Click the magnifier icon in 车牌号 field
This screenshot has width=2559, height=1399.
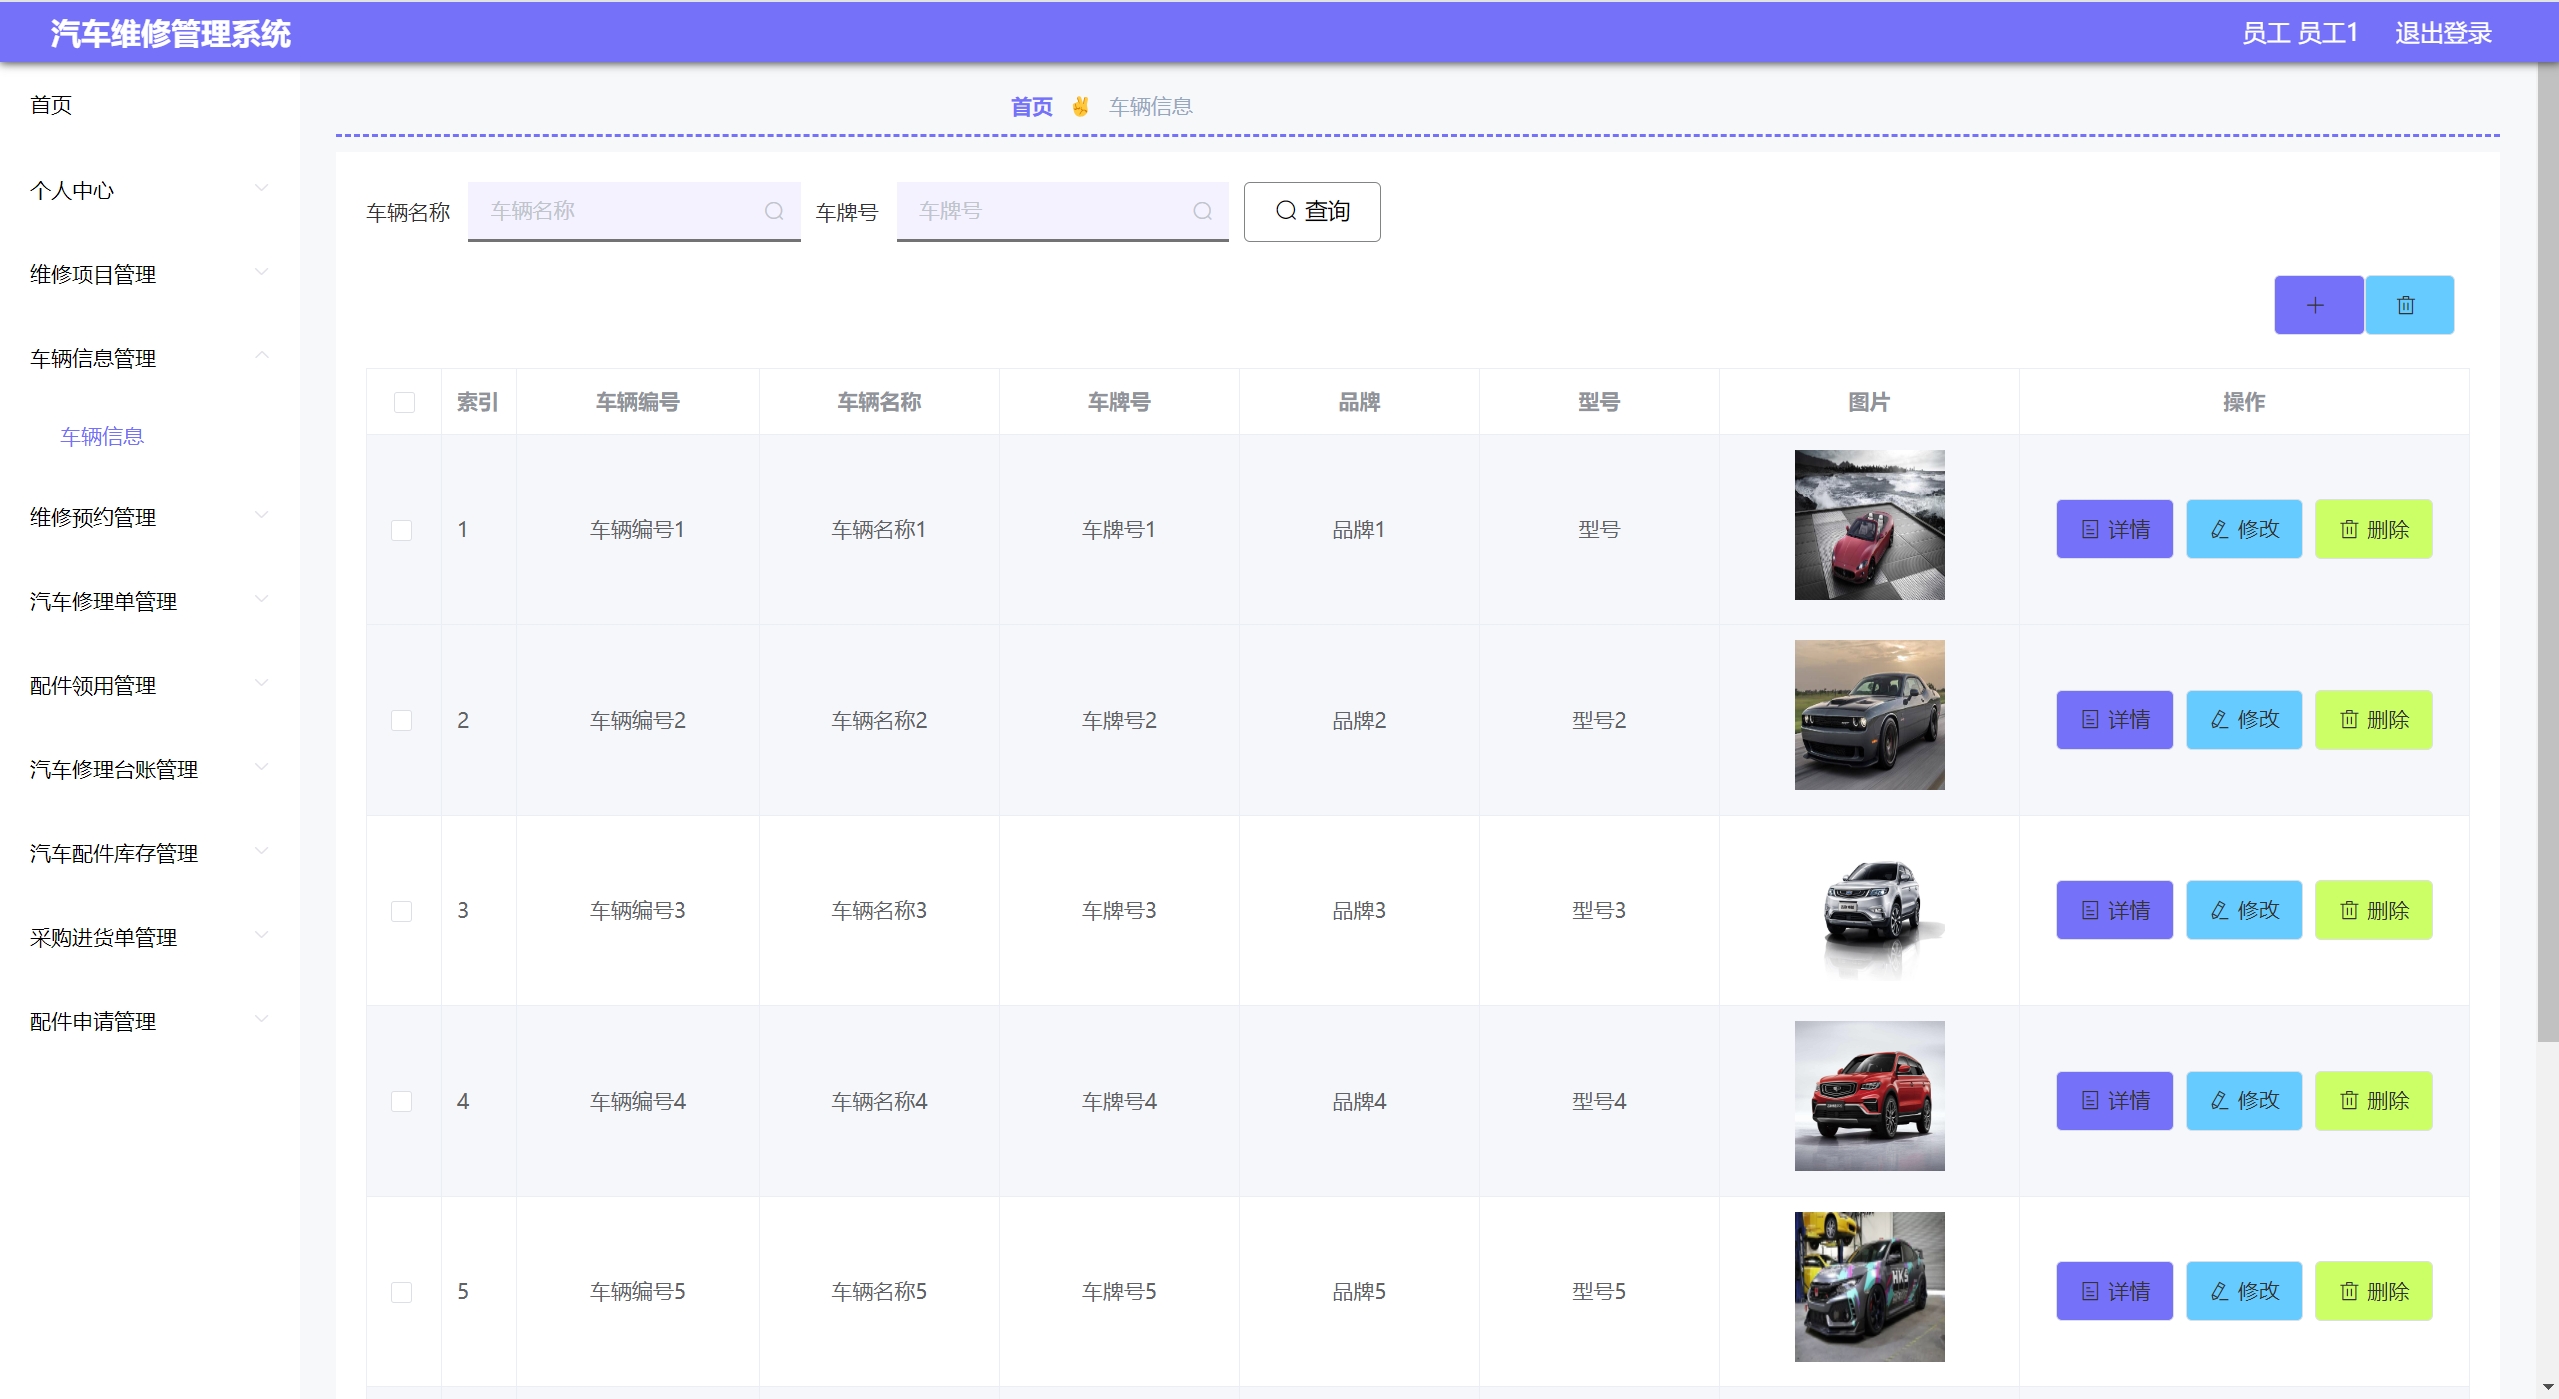pos(1202,211)
